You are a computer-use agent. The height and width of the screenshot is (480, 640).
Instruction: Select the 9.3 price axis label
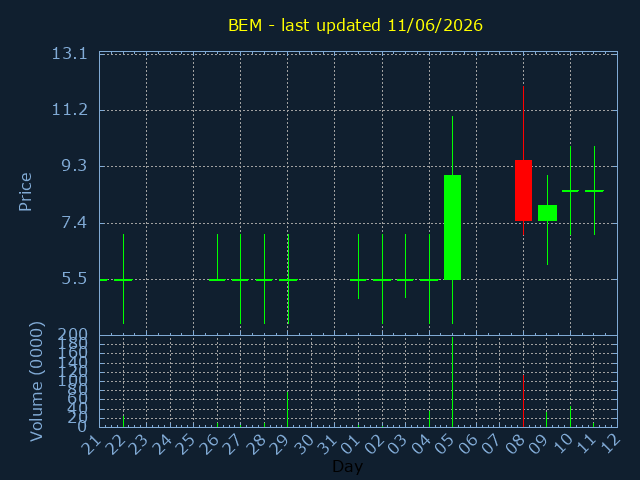(x=74, y=166)
